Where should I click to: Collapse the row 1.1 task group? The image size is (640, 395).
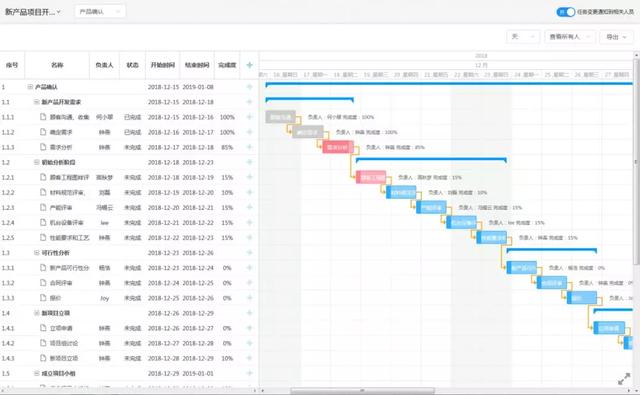tap(37, 102)
